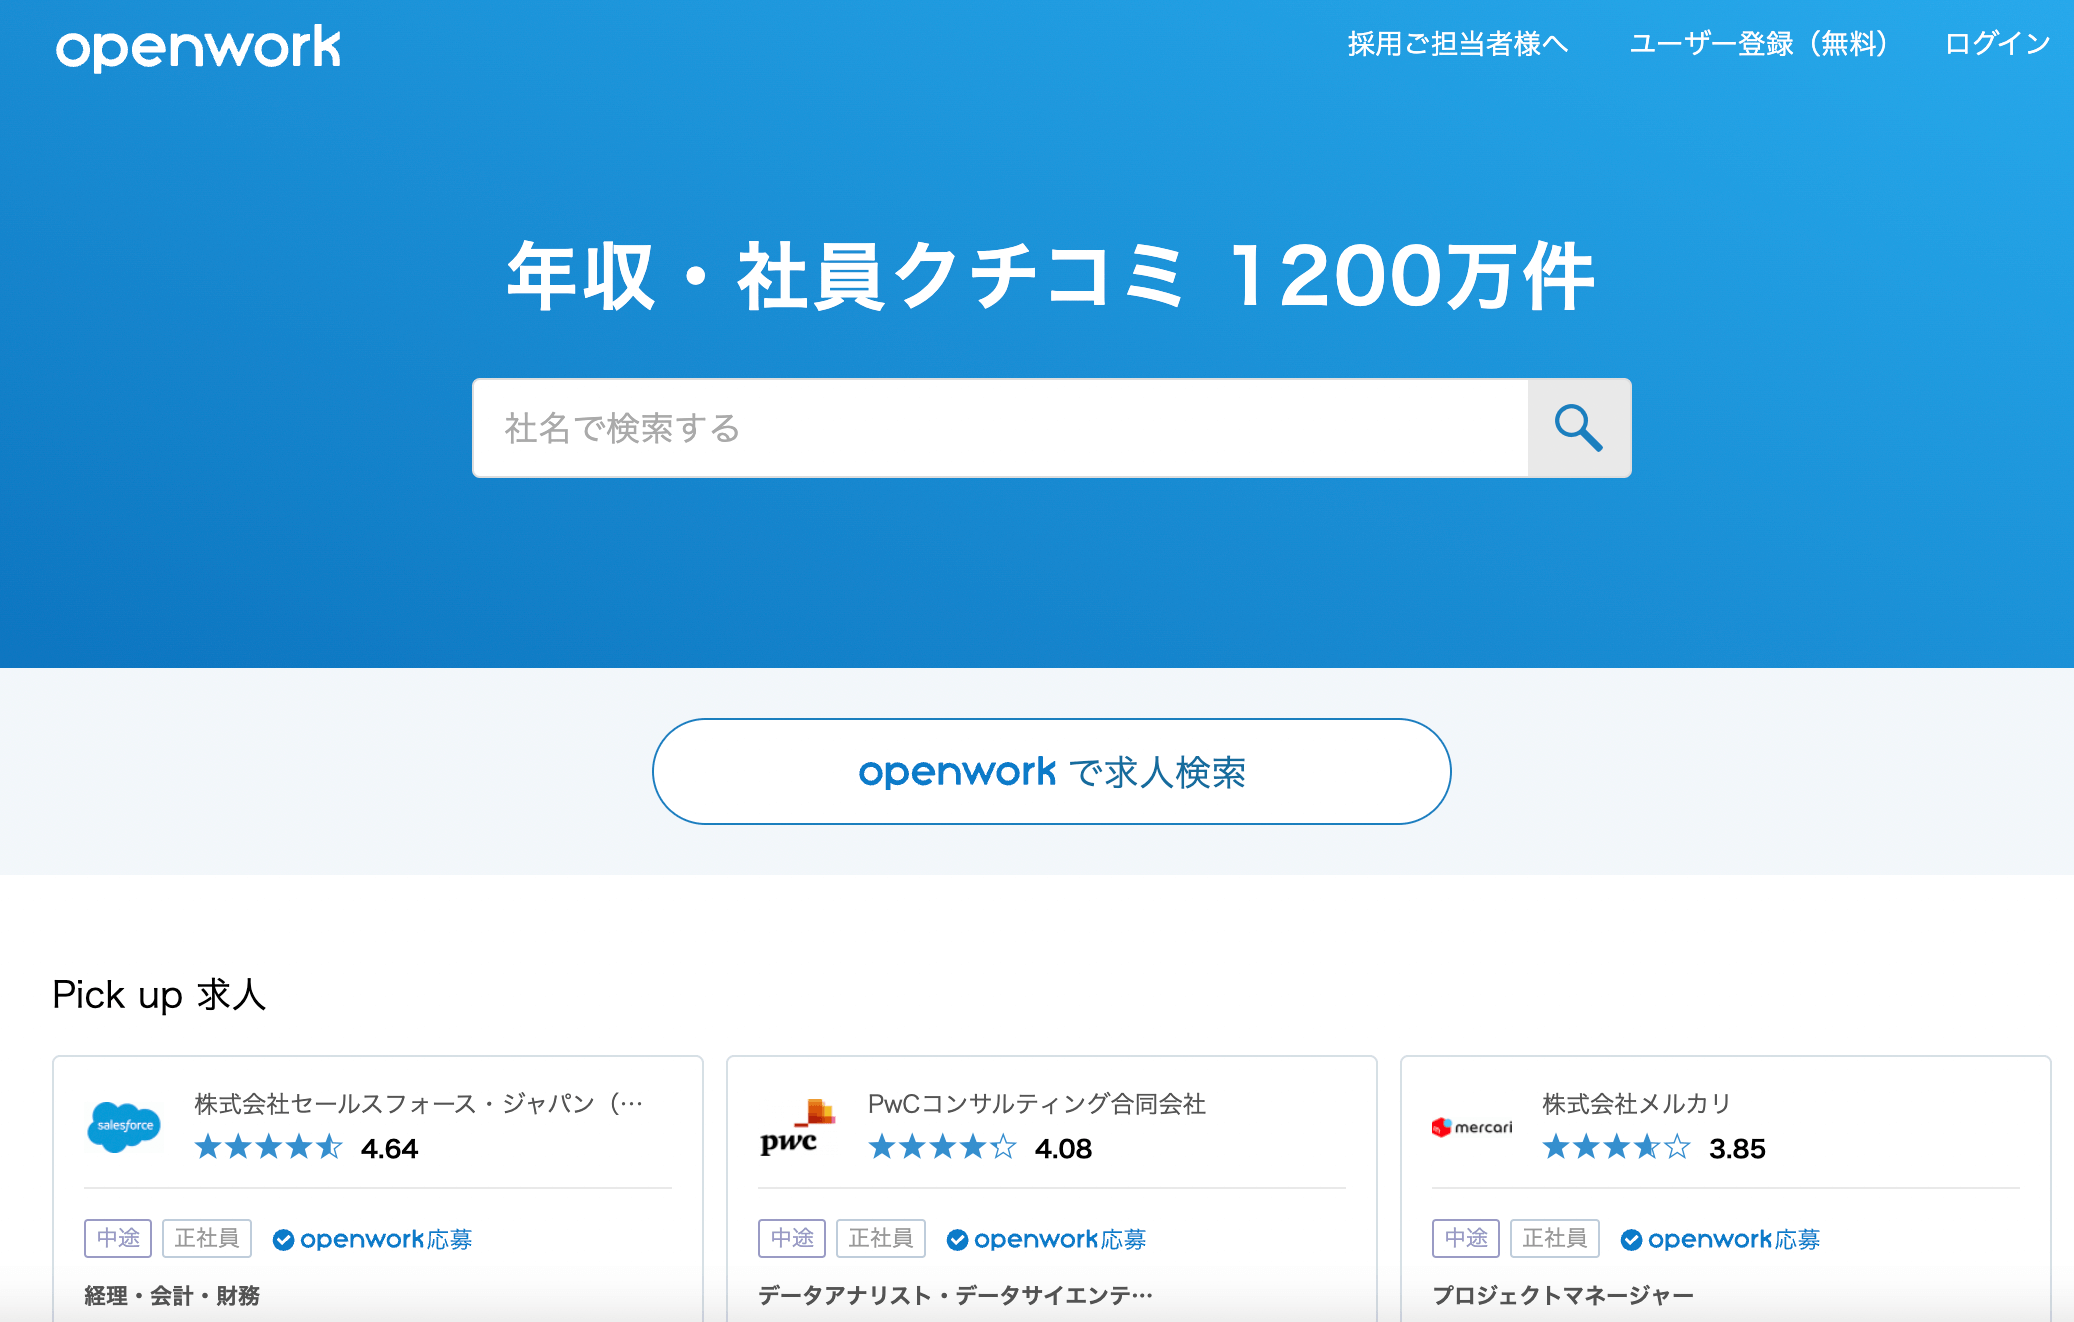
Task: Click the verified checkmark in PwC card
Action: pos(957,1240)
